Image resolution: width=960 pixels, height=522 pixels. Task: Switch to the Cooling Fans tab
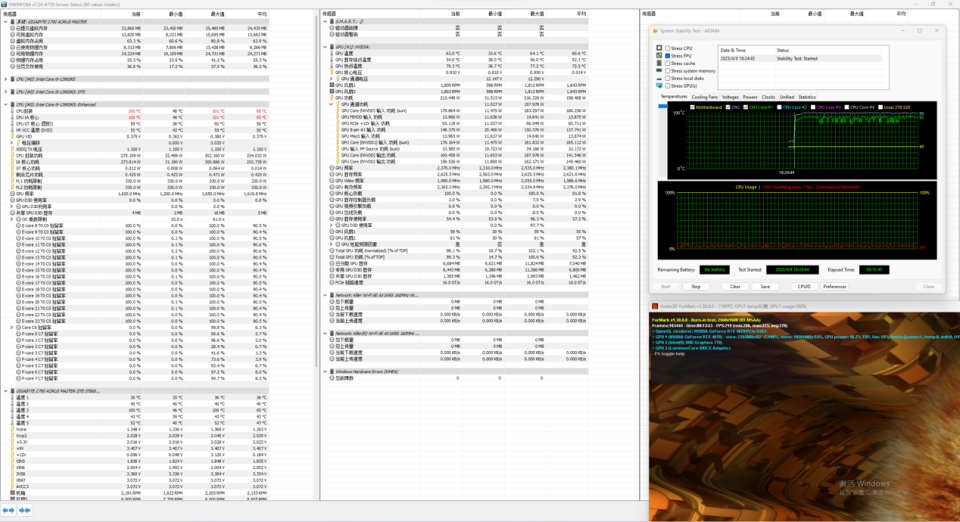(x=704, y=97)
